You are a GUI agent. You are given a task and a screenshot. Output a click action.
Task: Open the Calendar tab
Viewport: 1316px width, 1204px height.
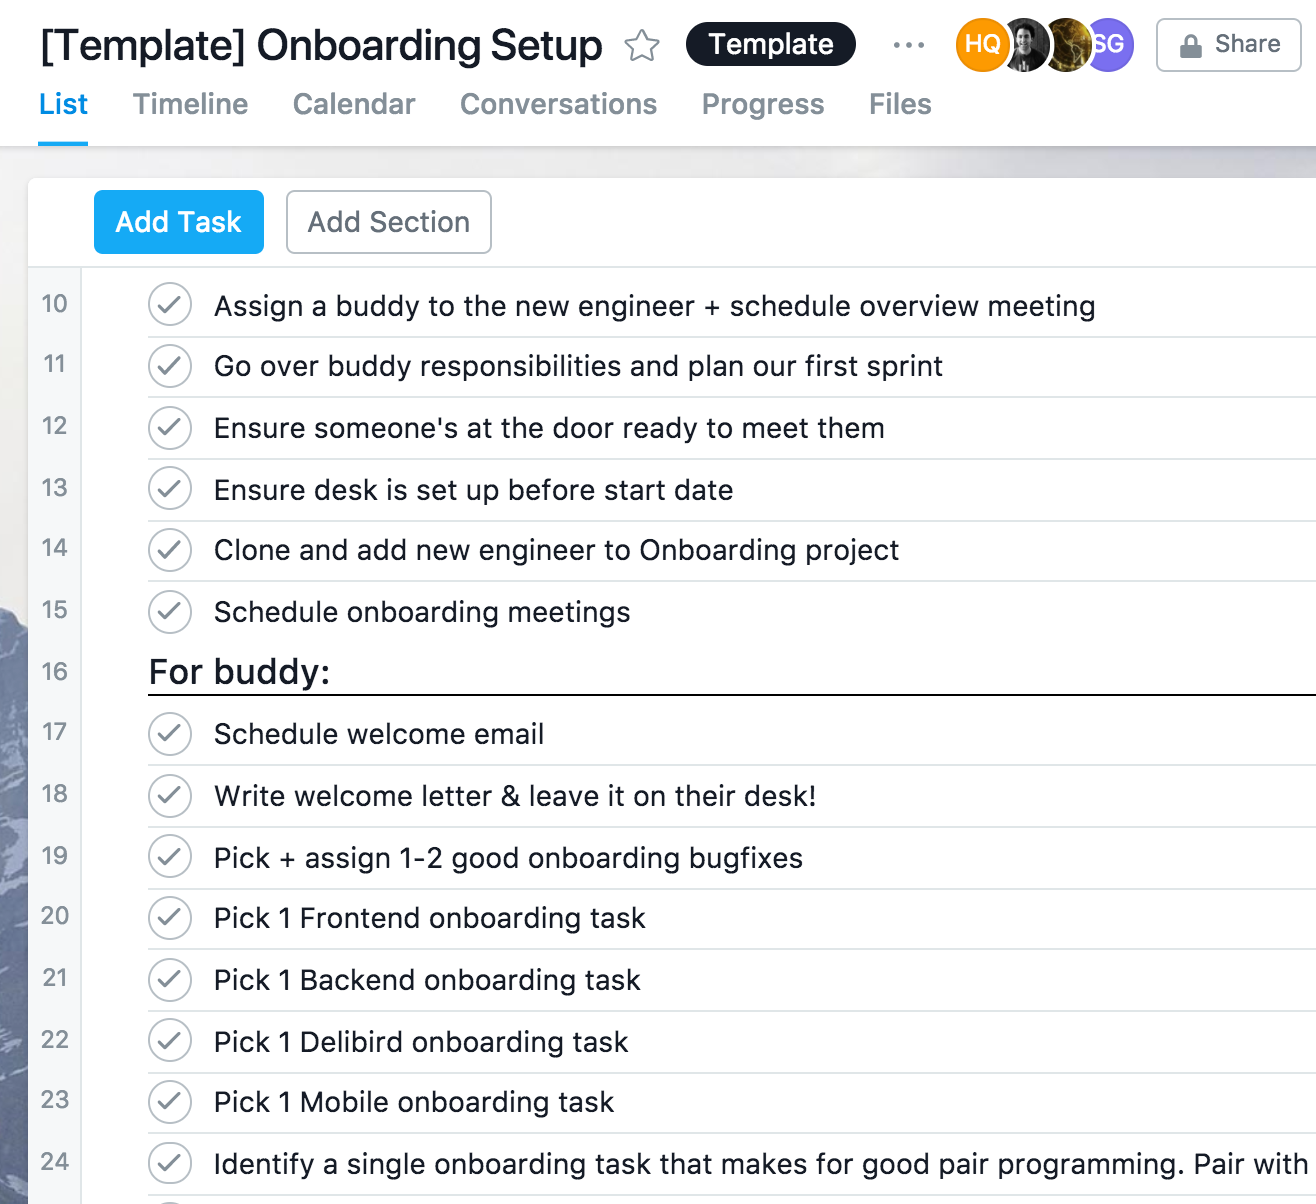tap(354, 104)
